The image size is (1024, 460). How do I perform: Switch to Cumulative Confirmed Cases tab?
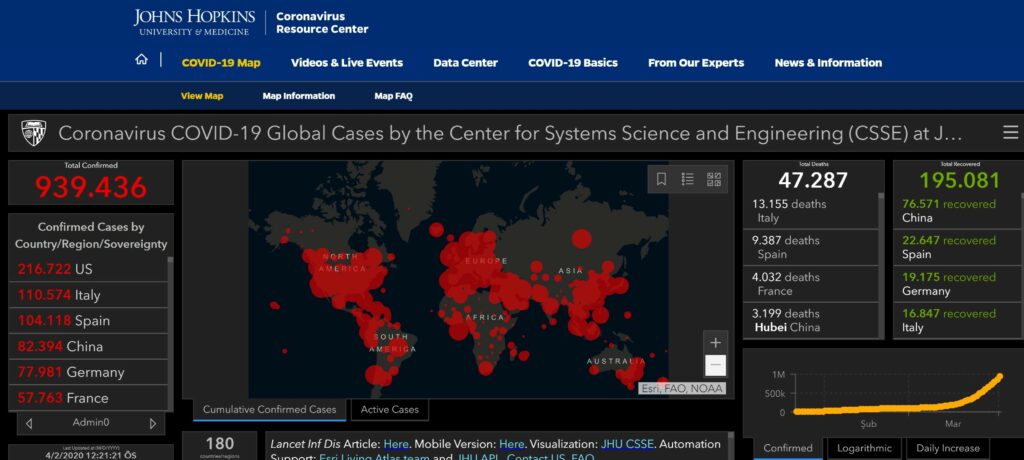[x=269, y=410]
